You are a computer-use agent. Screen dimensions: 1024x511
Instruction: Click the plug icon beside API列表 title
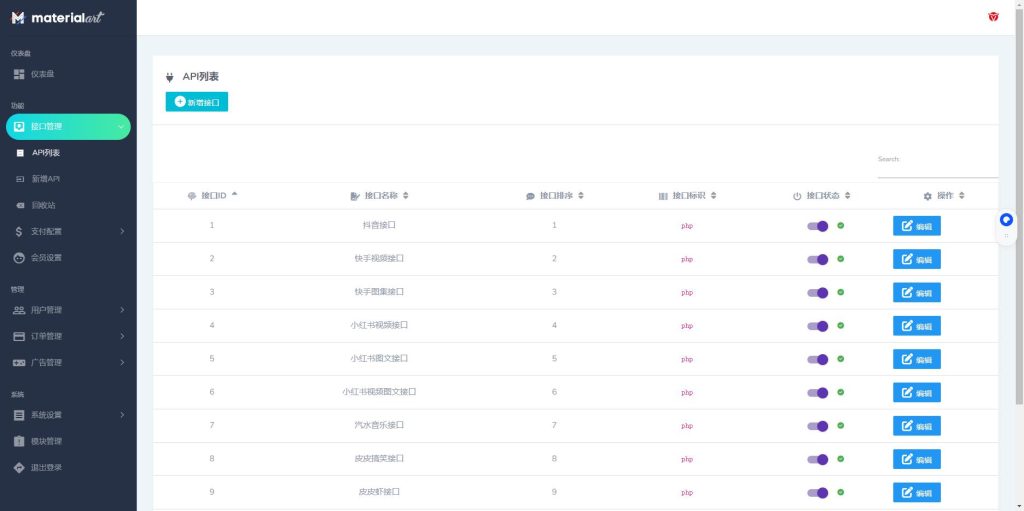(x=170, y=77)
